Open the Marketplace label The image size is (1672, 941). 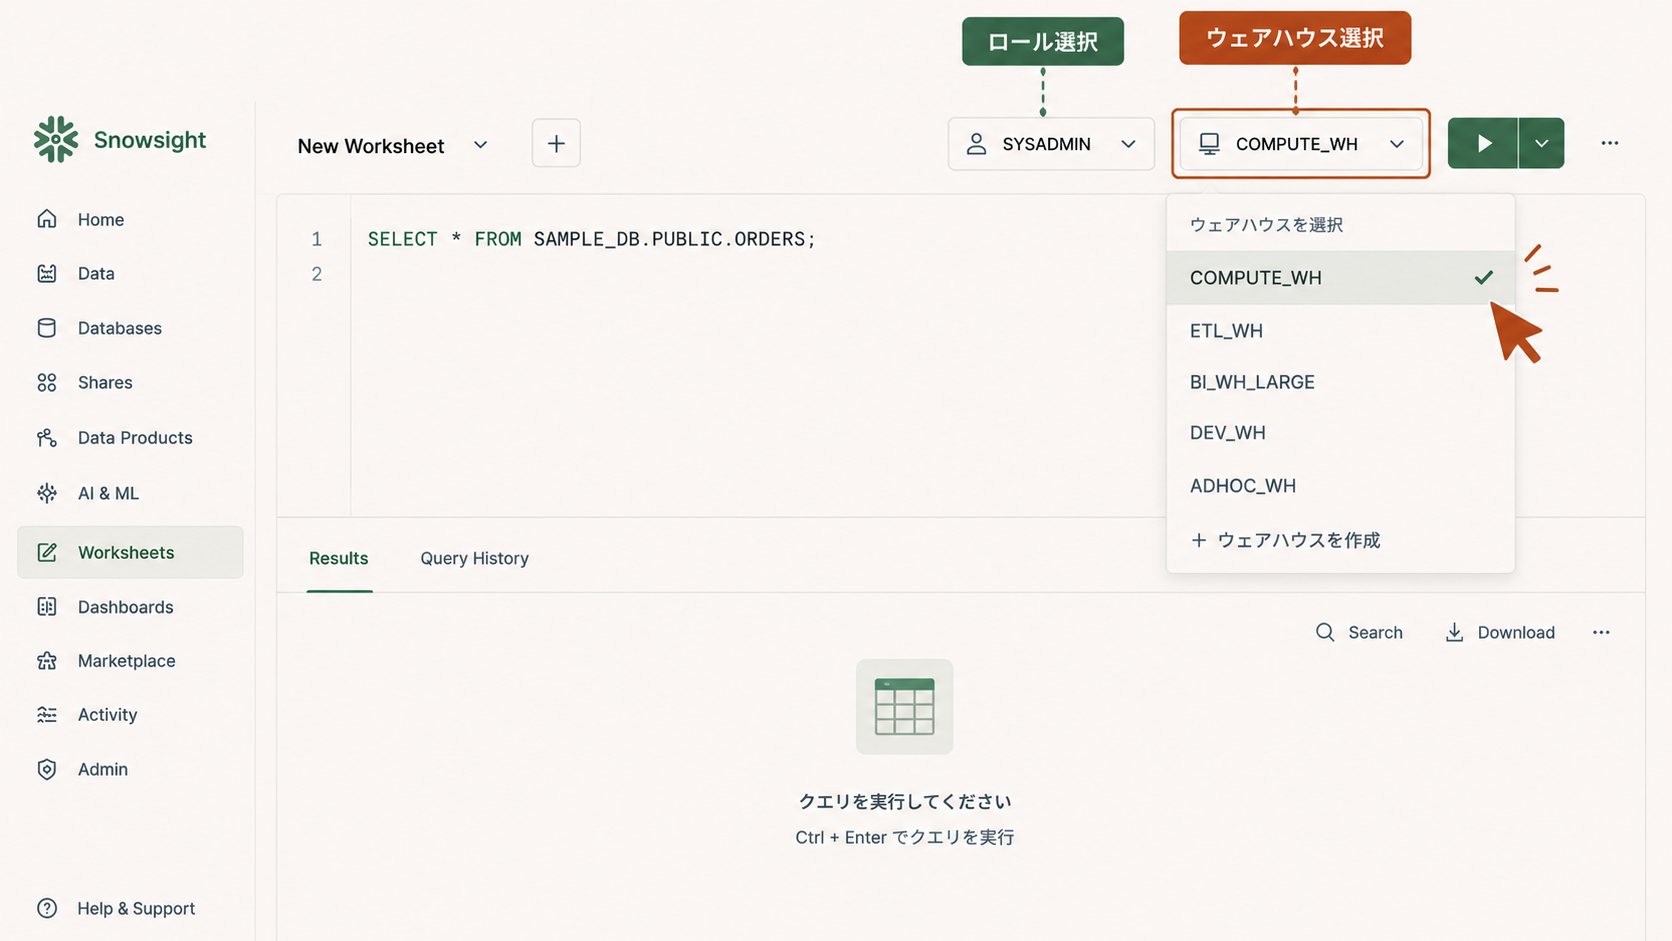coord(126,661)
